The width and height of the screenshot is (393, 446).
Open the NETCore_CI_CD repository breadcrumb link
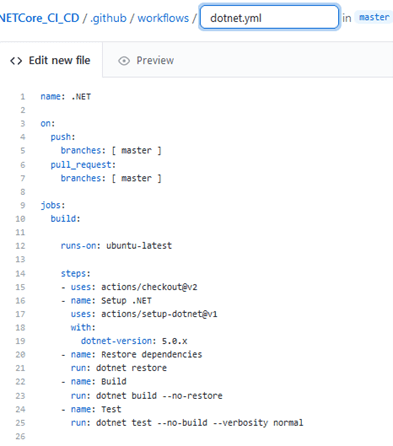[39, 18]
